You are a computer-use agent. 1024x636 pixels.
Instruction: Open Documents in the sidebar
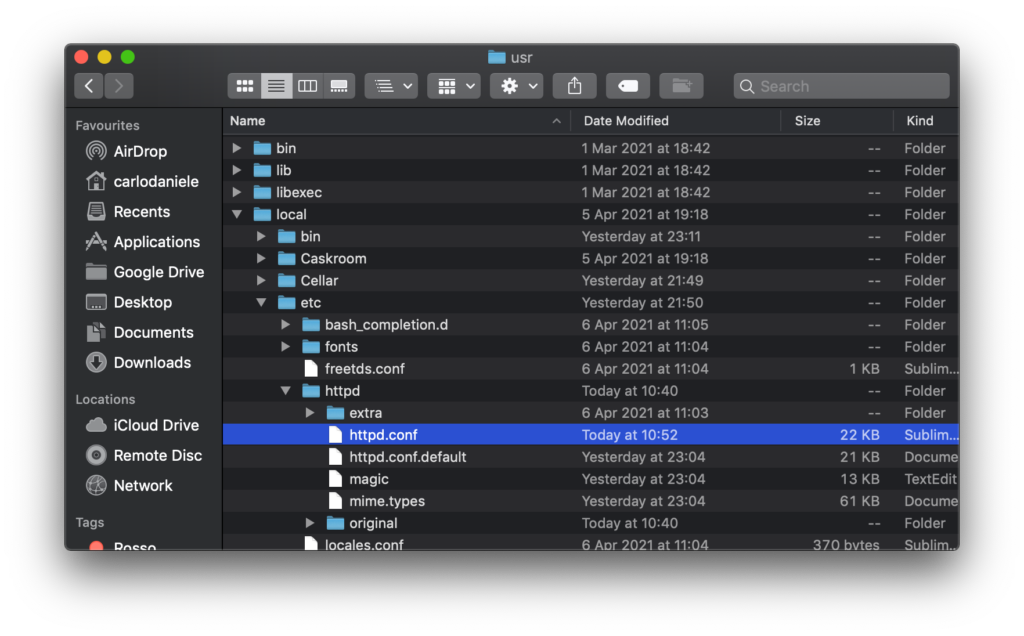pos(140,332)
